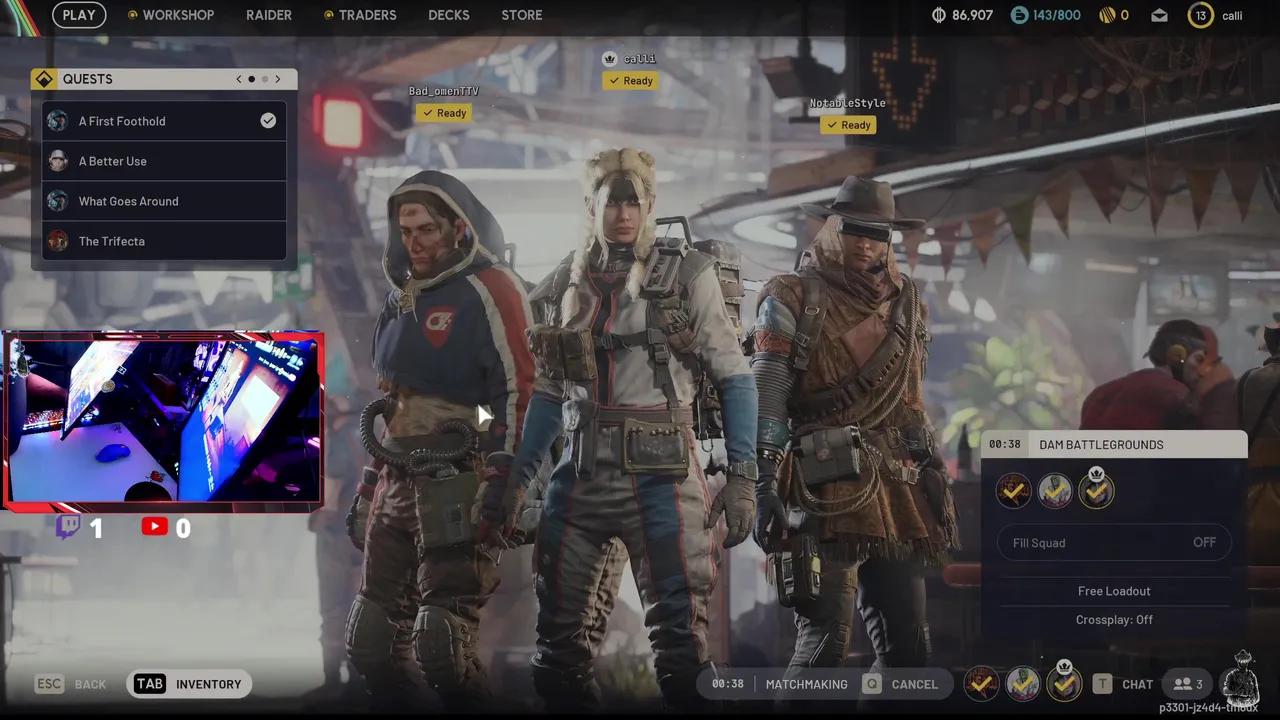Click right chevron on the Quests panel
The width and height of the screenshot is (1280, 720).
click(x=278, y=78)
